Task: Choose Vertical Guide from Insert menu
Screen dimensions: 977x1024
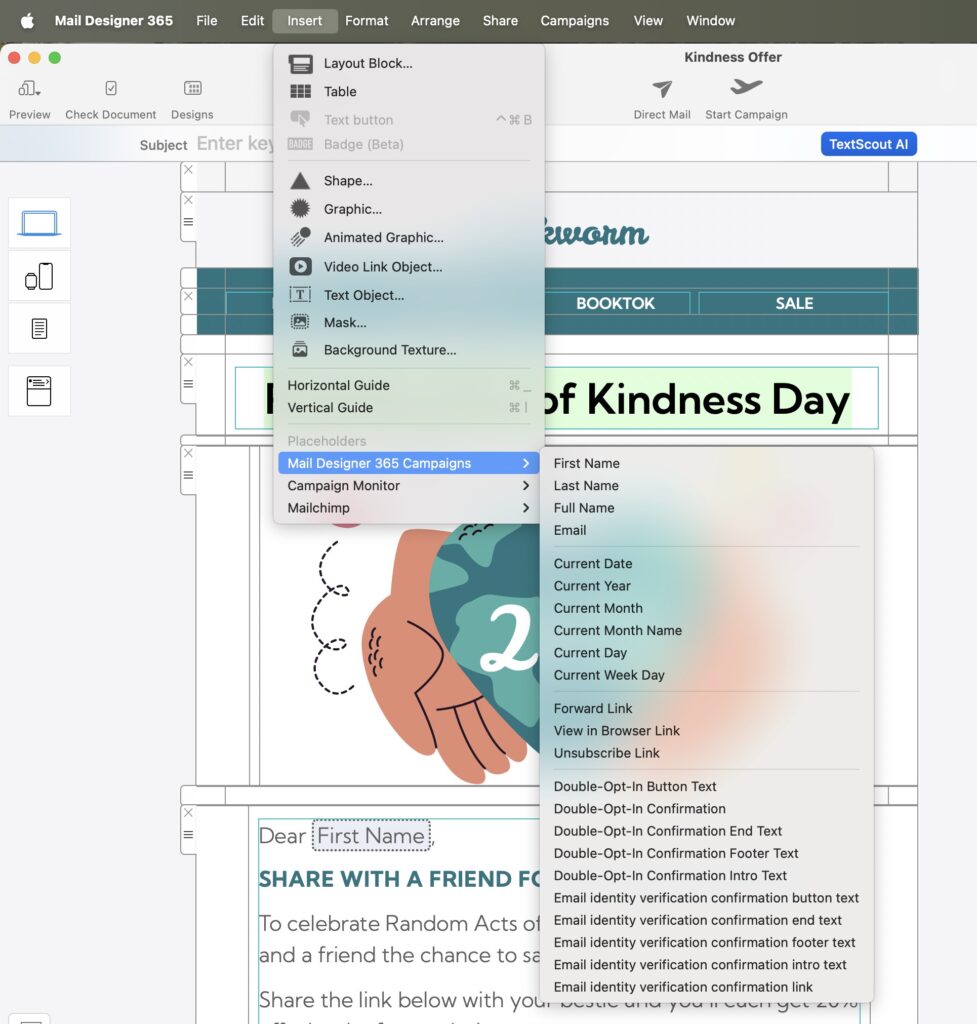Action: click(409, 408)
